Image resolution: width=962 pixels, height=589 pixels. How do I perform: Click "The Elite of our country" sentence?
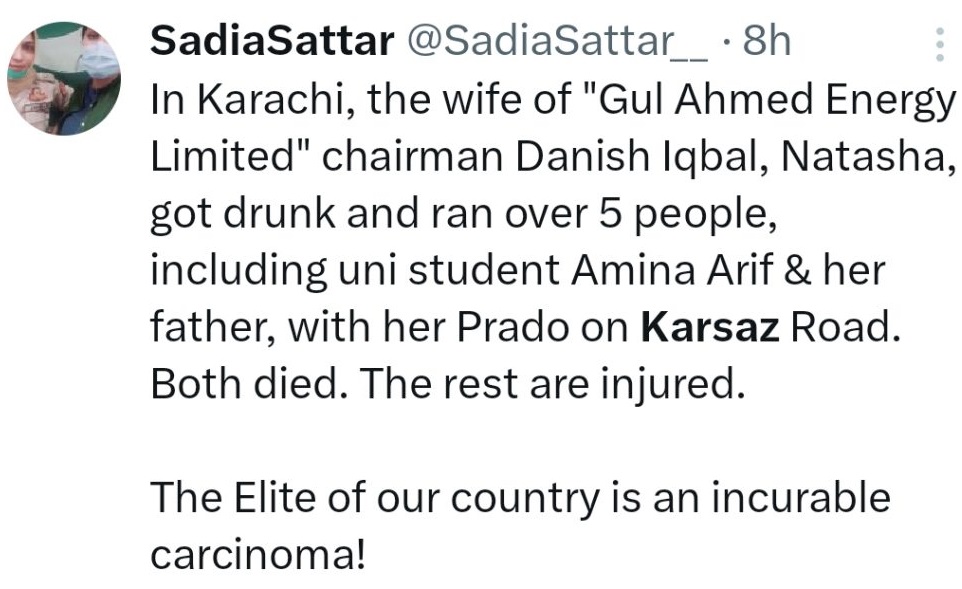click(x=375, y=497)
